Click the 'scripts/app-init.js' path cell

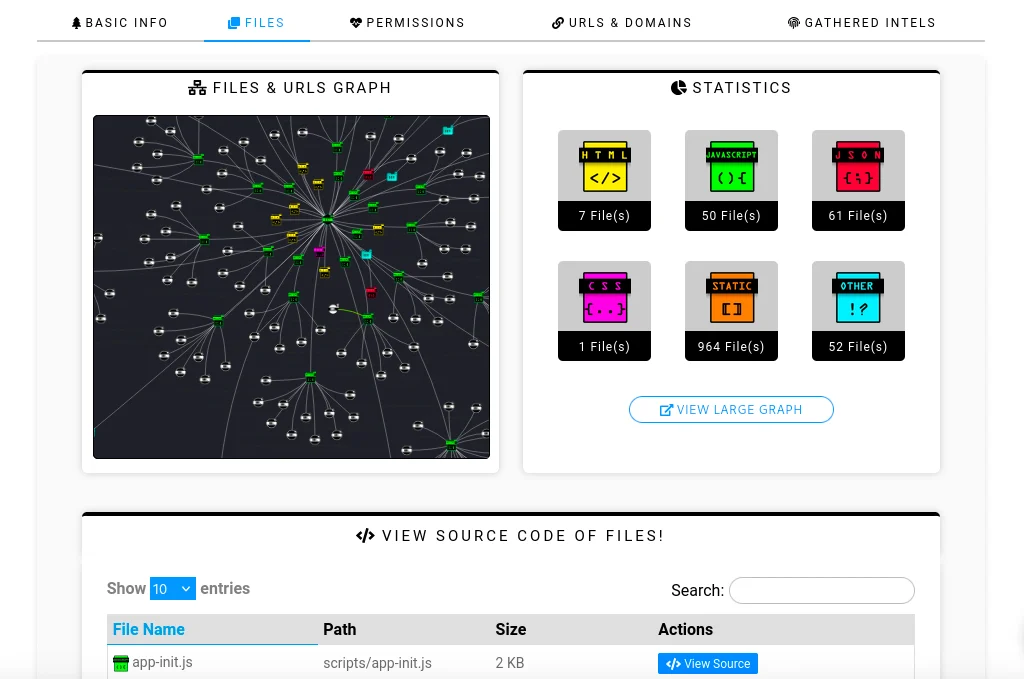pyautogui.click(x=377, y=663)
